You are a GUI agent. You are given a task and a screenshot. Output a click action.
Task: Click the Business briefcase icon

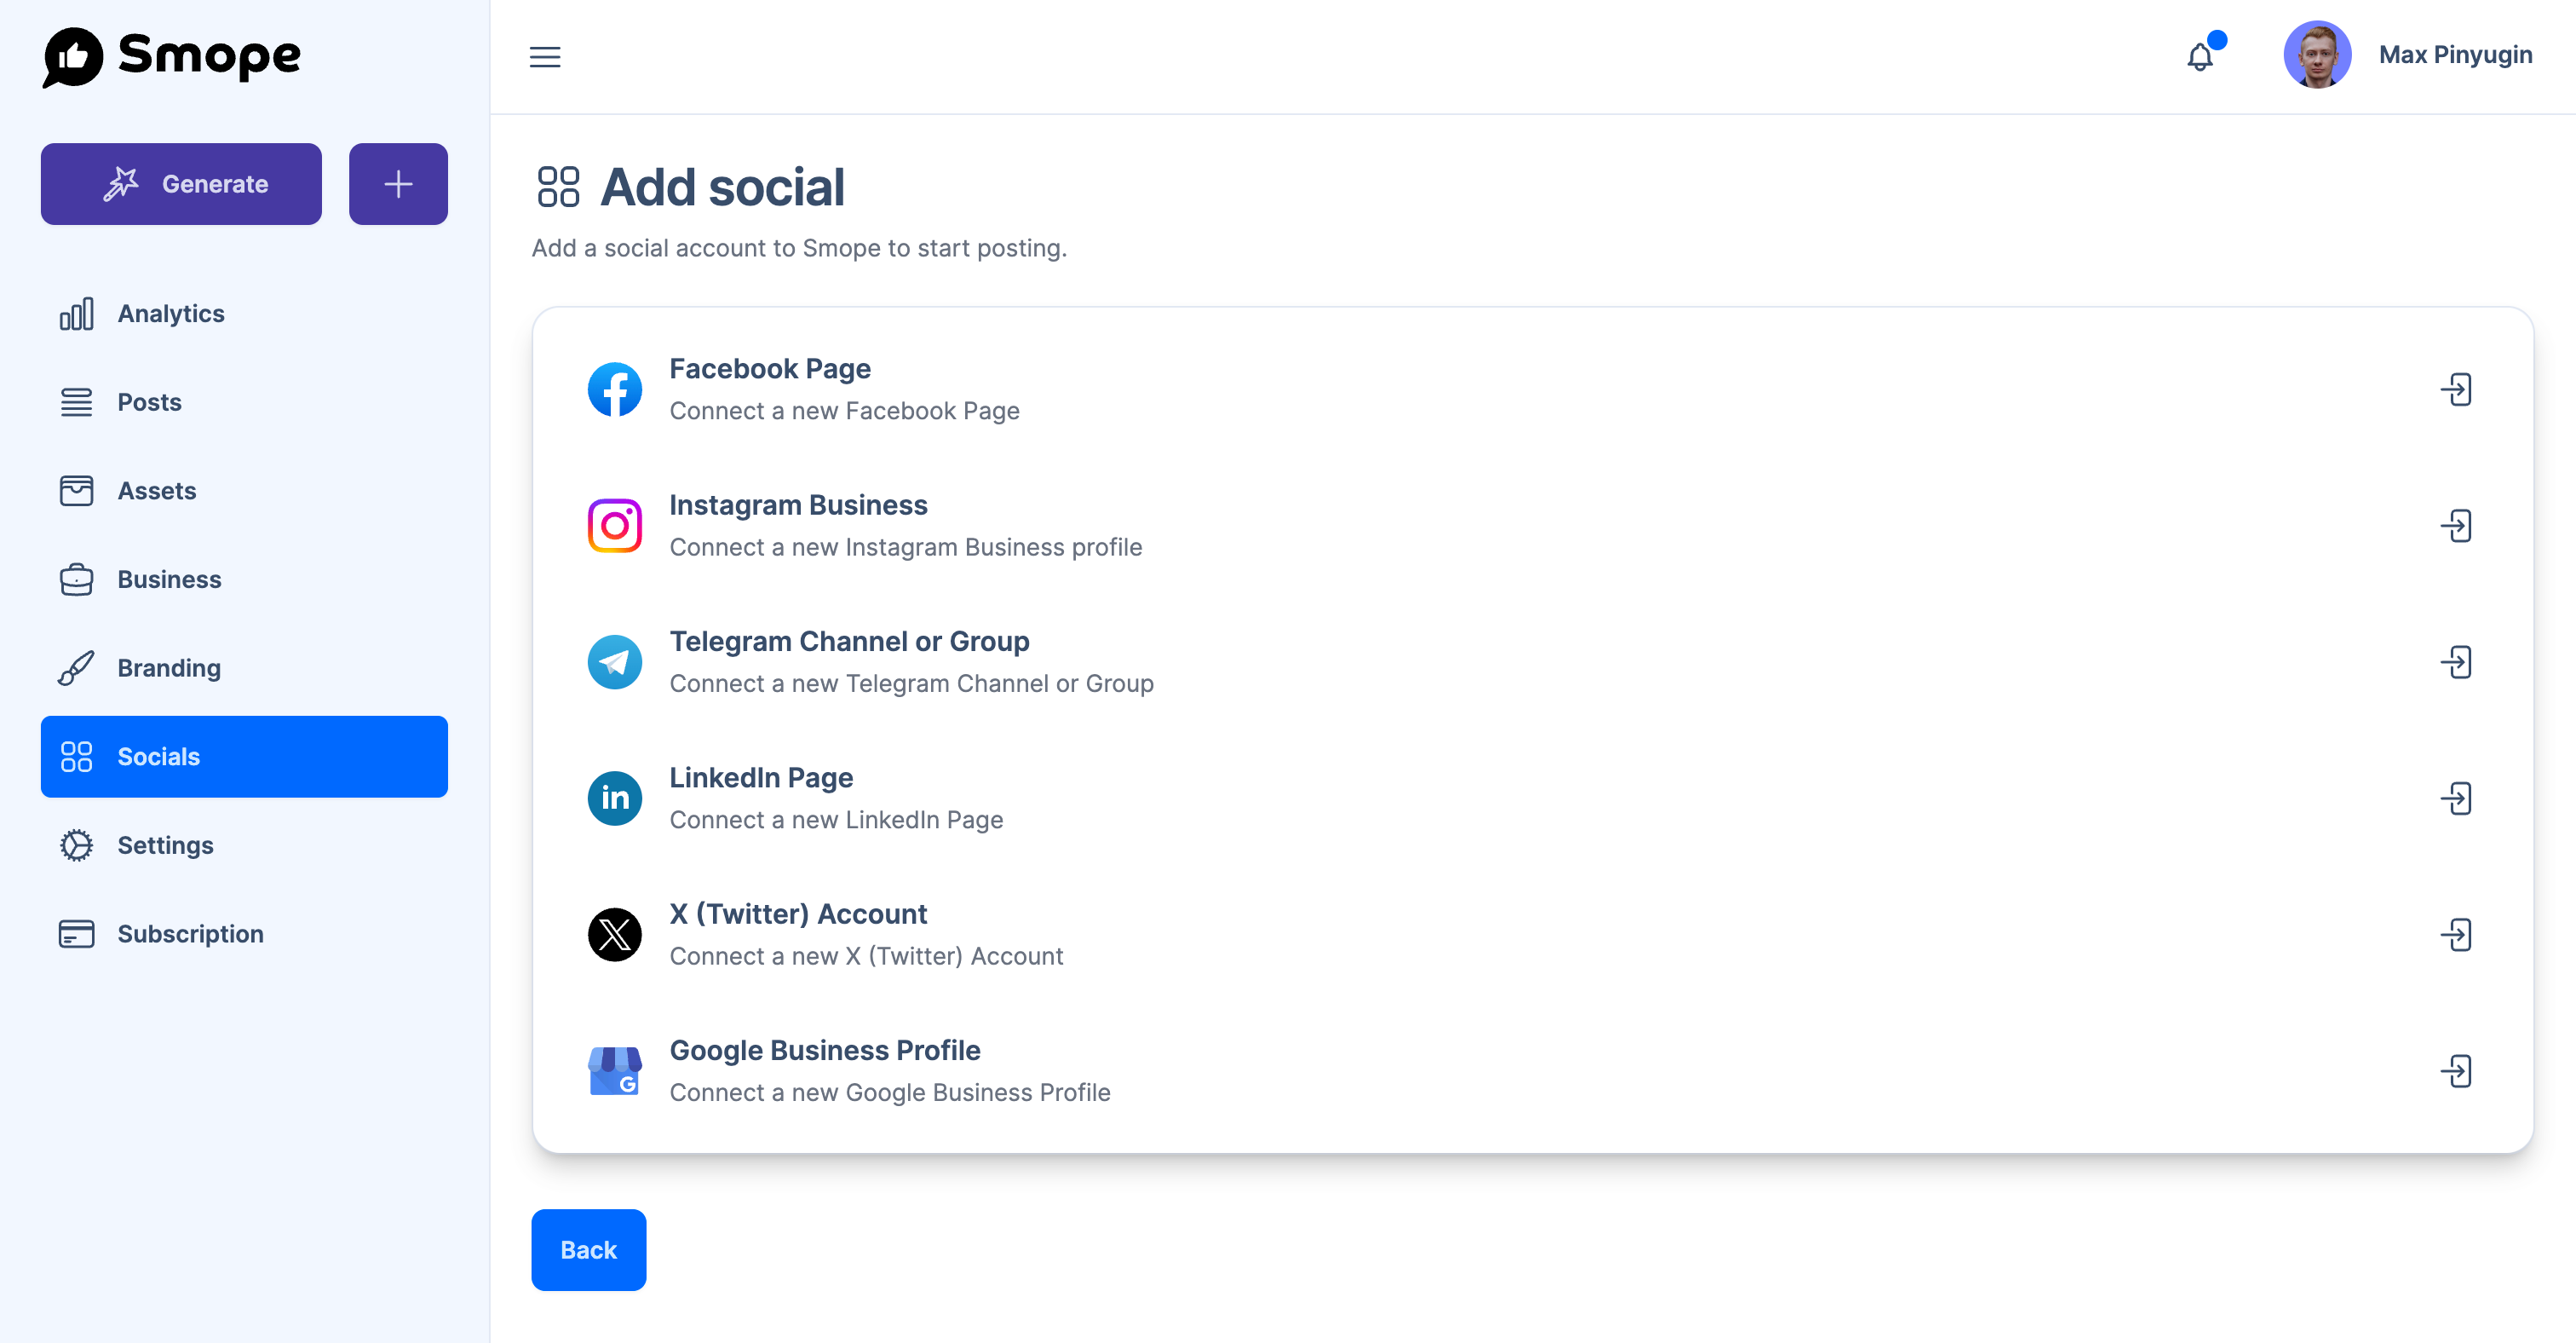(x=76, y=580)
